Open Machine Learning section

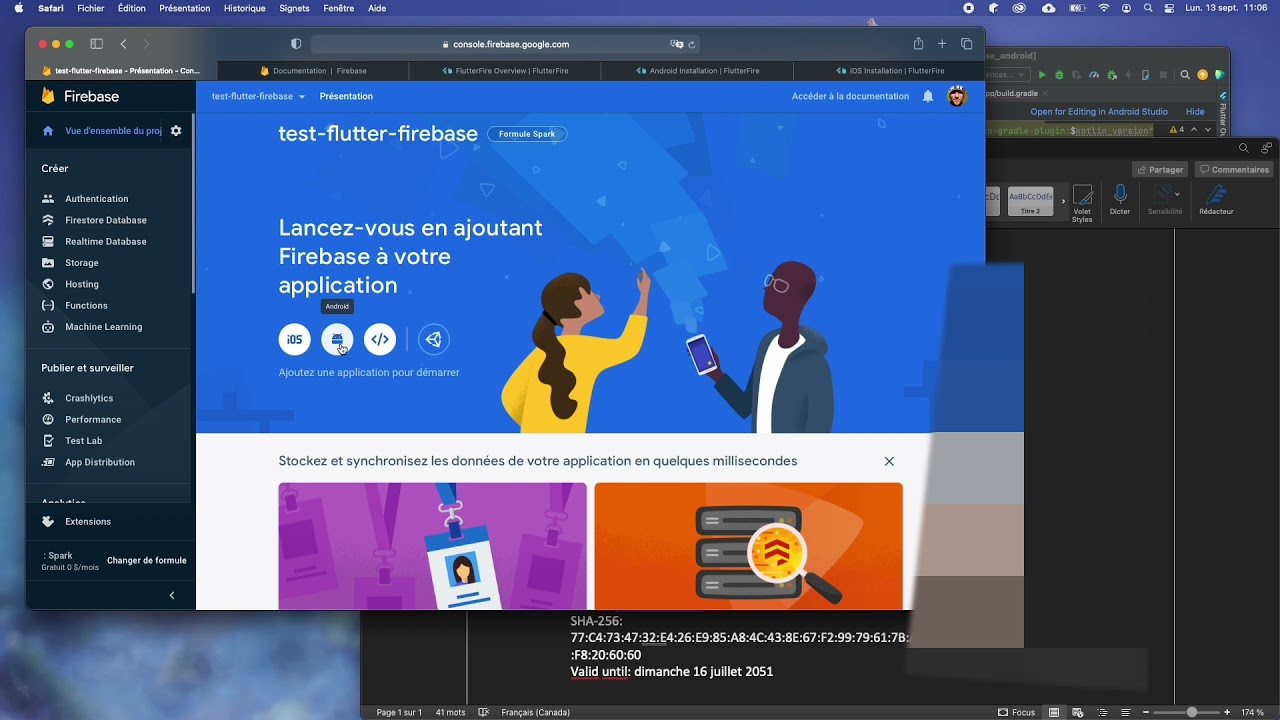(x=91, y=327)
